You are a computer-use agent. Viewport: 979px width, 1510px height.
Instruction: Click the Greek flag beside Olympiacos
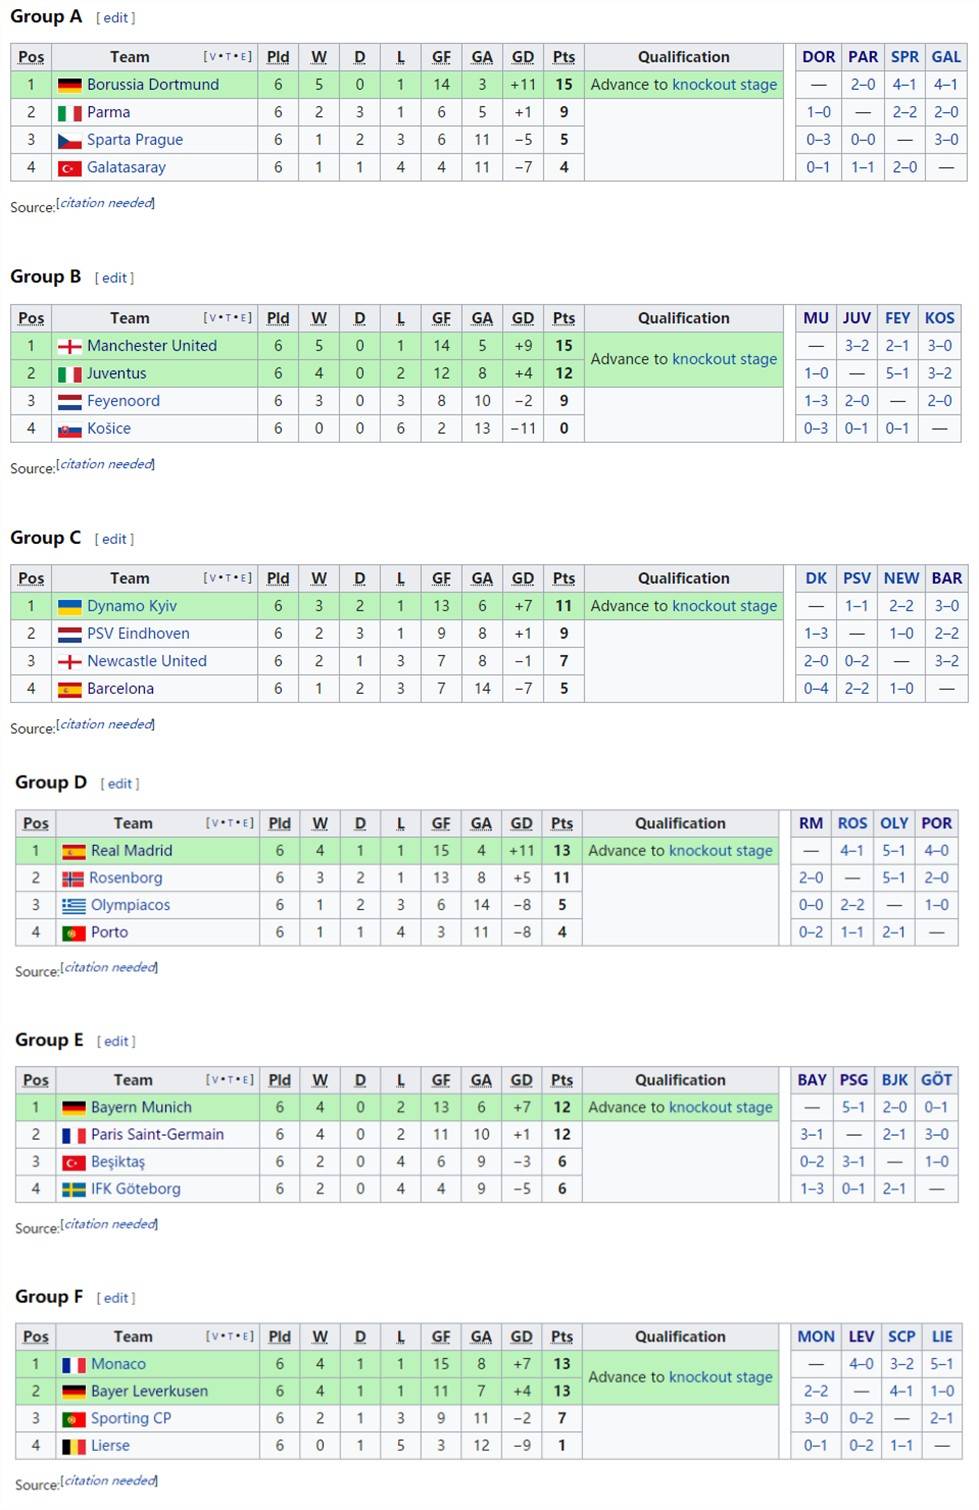click(73, 906)
